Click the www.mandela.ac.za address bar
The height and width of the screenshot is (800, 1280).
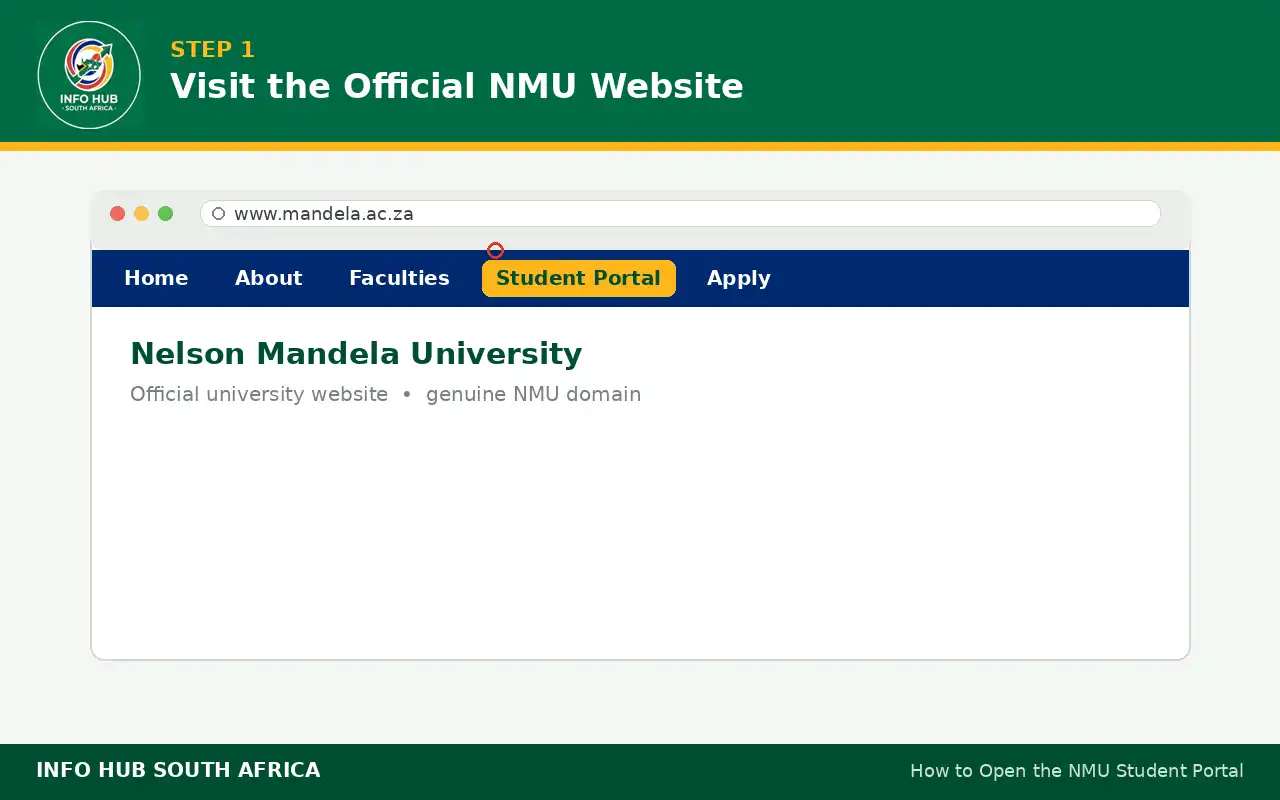(x=680, y=214)
